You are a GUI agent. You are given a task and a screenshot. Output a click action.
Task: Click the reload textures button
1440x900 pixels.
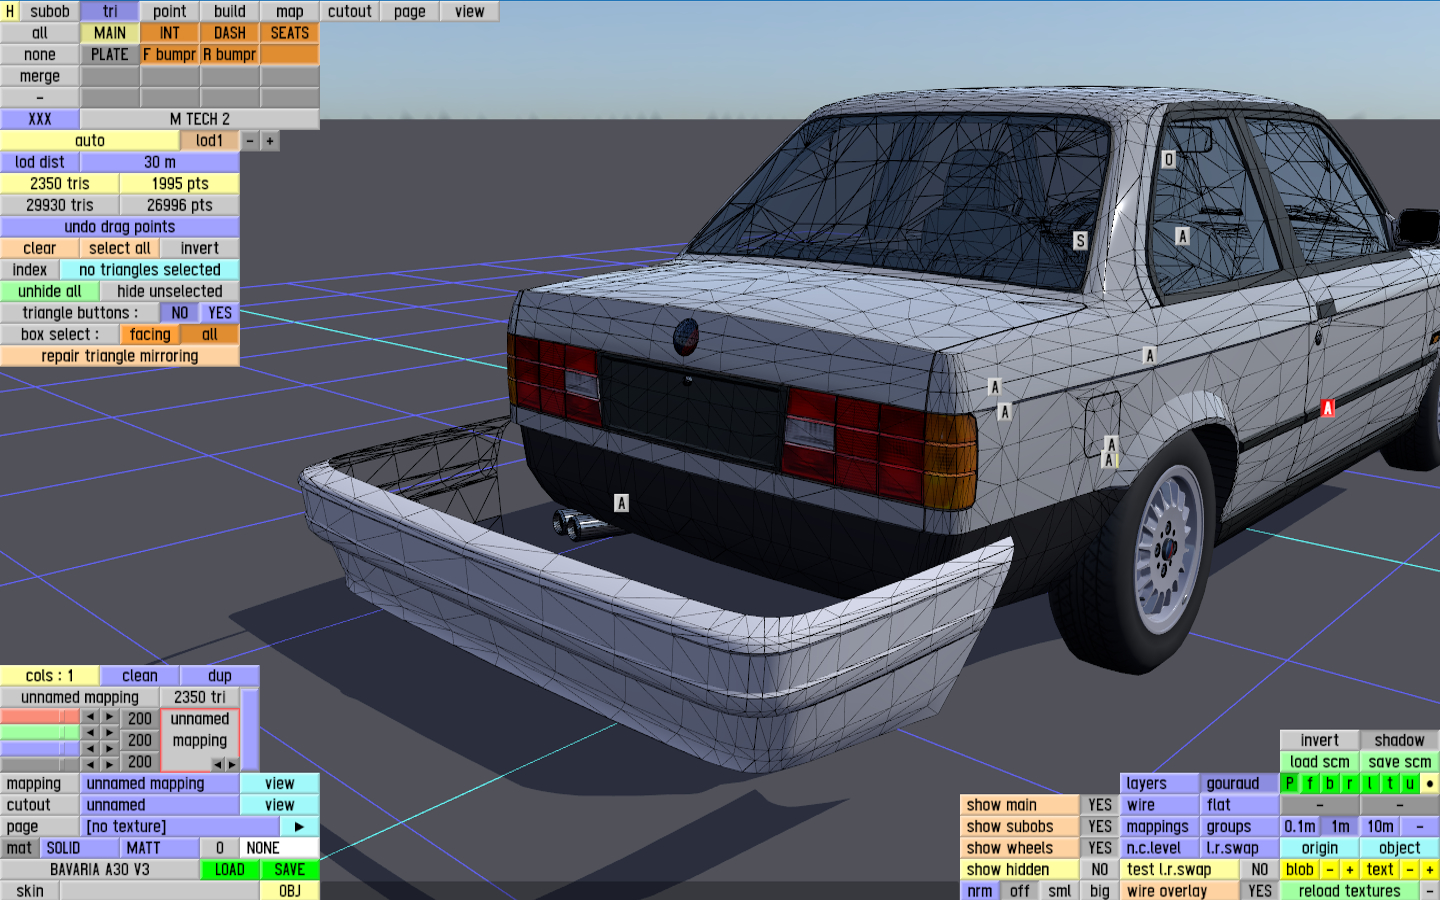coord(1350,891)
